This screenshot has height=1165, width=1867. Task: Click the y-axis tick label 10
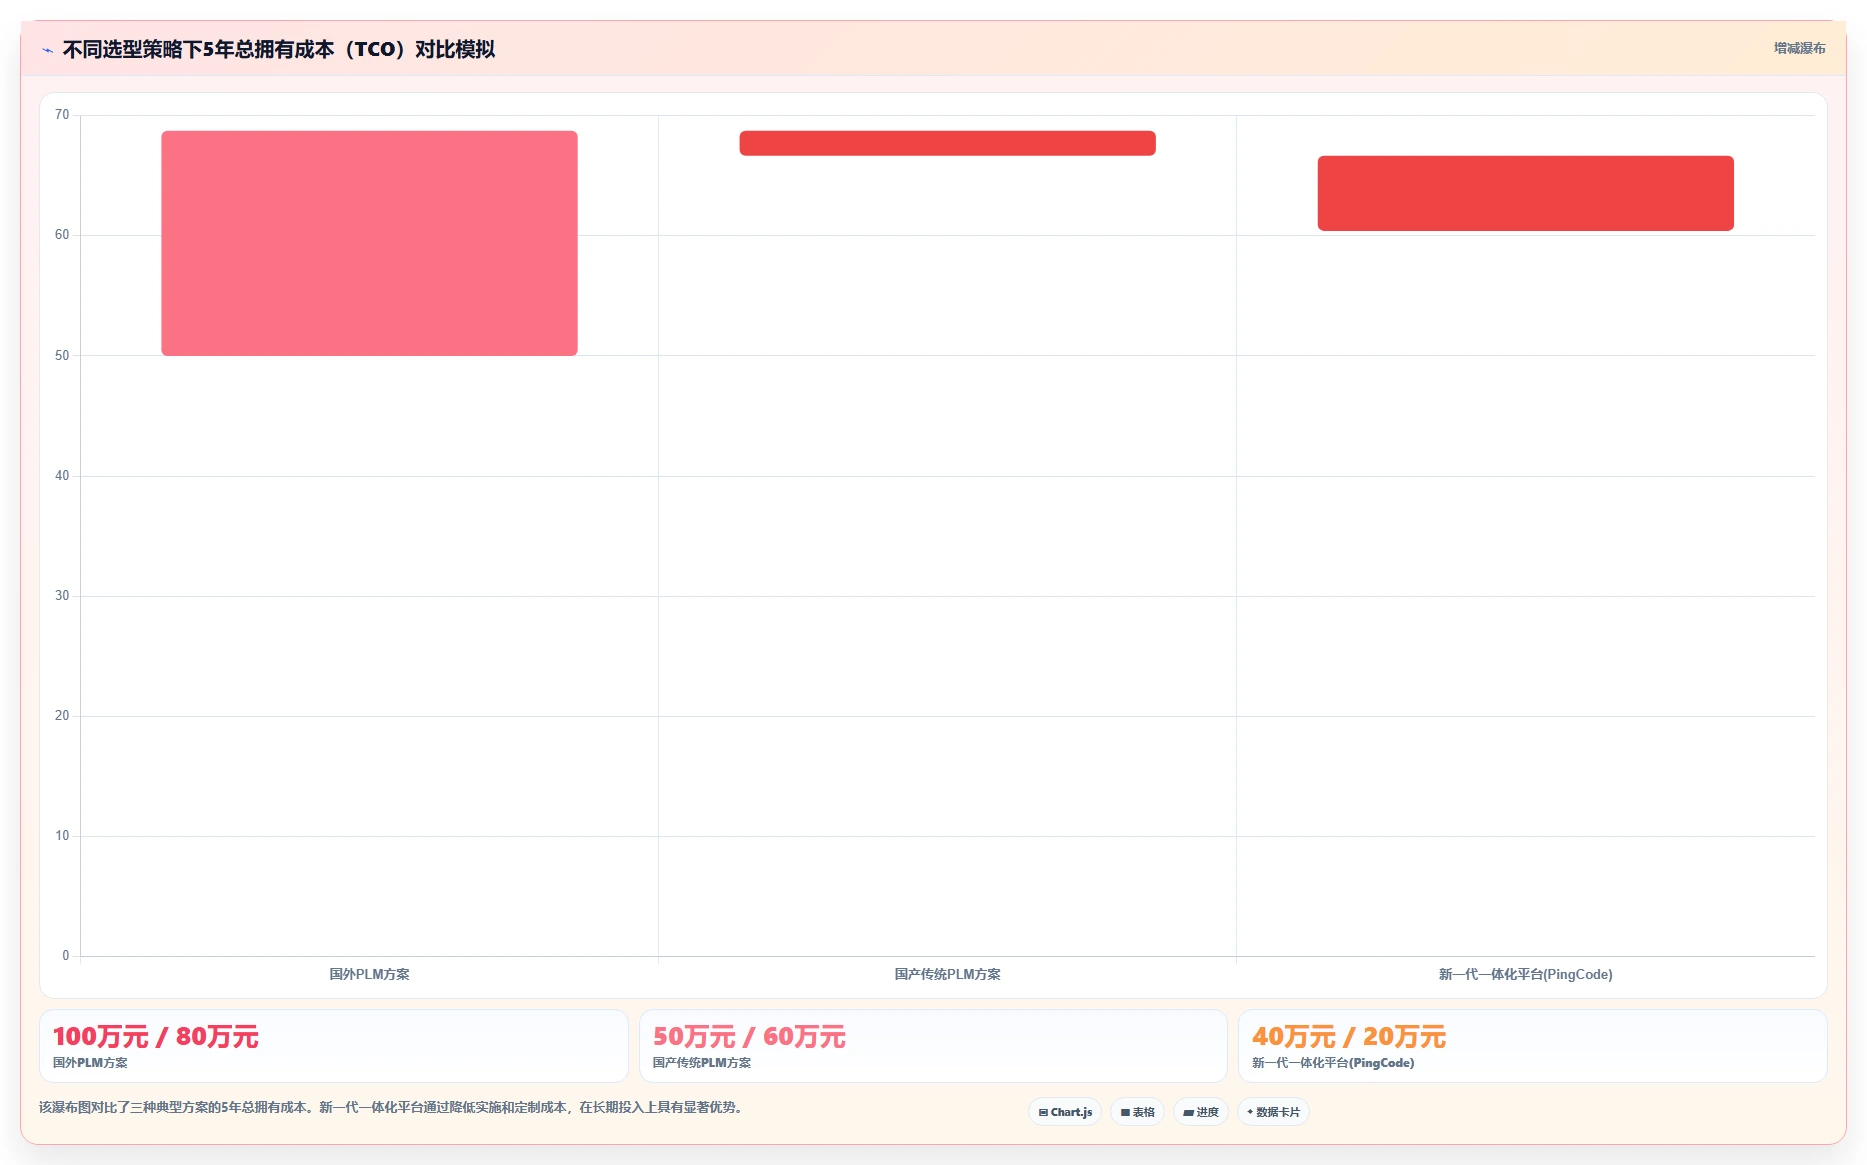pyautogui.click(x=62, y=836)
